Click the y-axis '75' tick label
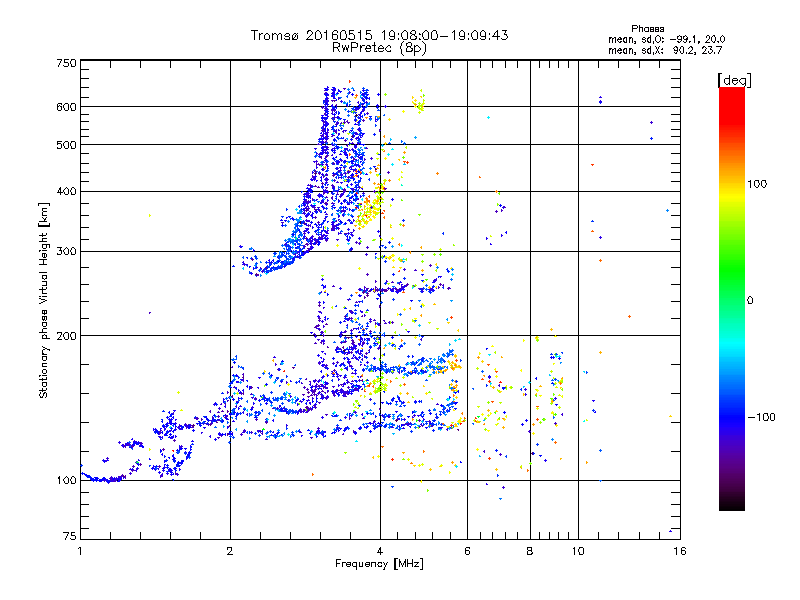The image size is (800, 600). pos(70,536)
